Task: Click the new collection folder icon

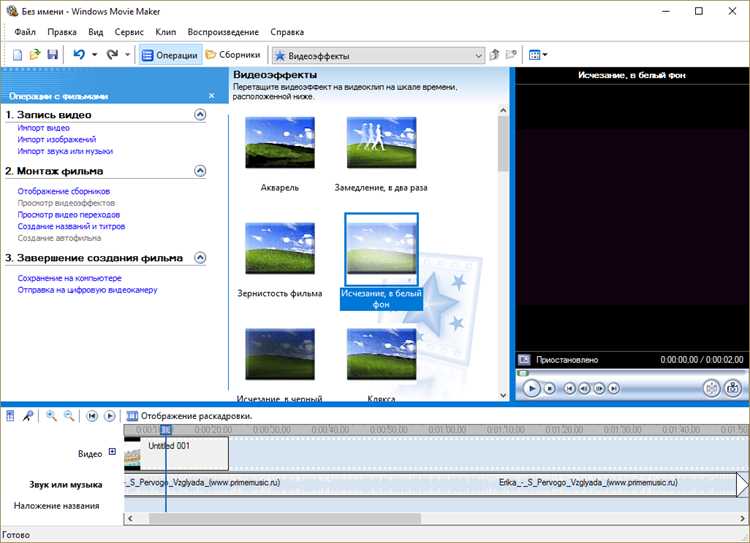Action: coord(511,55)
